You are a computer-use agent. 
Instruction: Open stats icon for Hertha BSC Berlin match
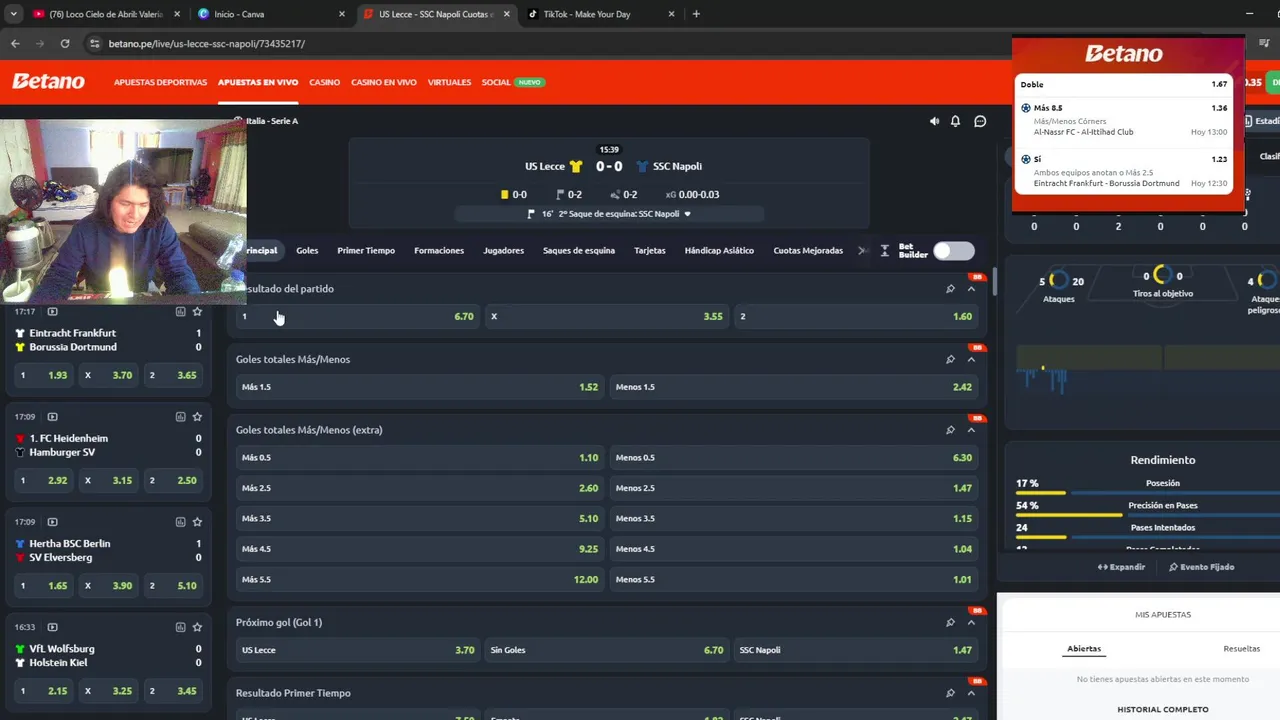[180, 522]
